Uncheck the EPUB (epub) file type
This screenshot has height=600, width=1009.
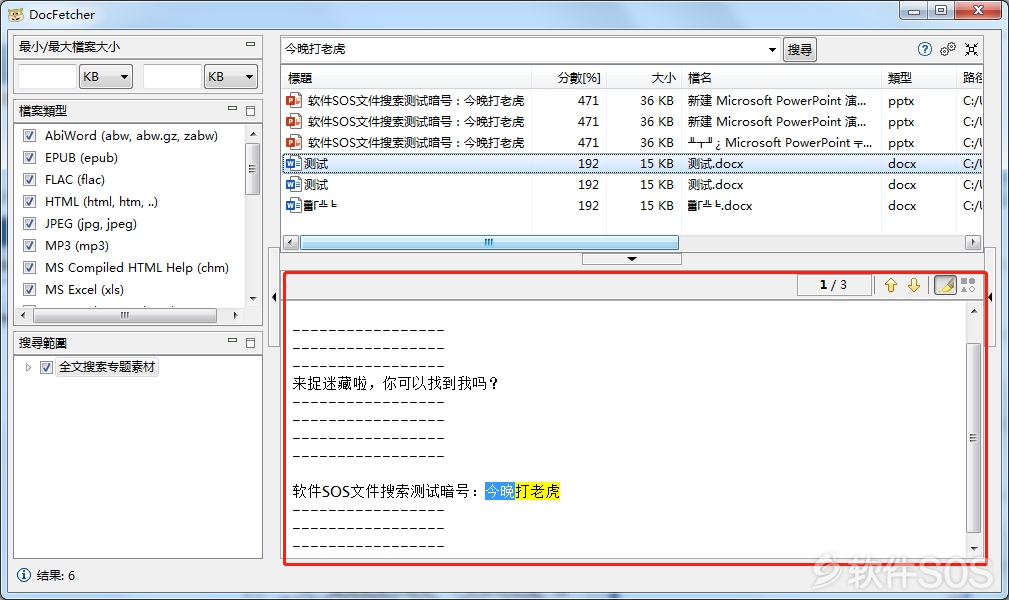[30, 158]
